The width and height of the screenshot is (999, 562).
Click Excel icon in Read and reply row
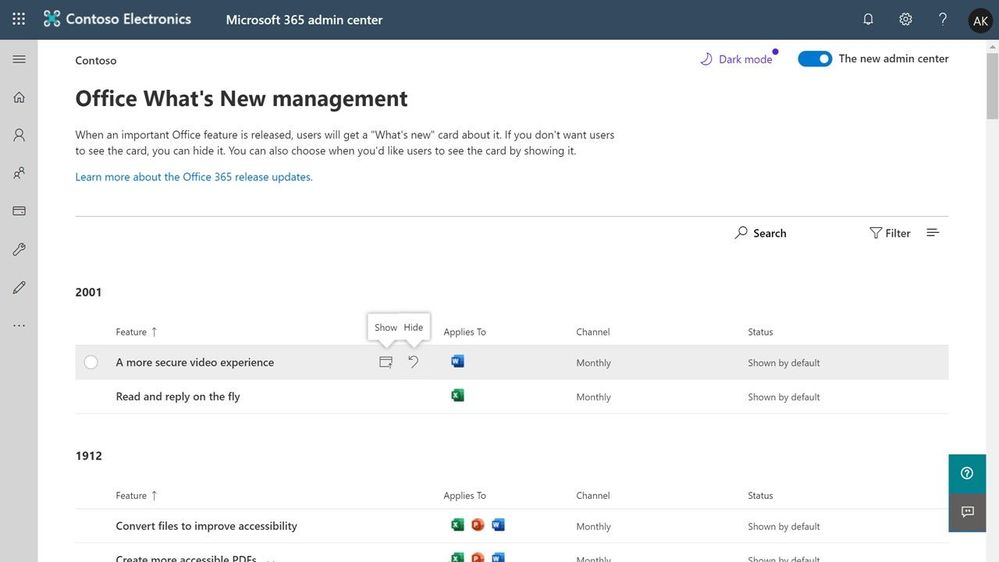(x=457, y=395)
